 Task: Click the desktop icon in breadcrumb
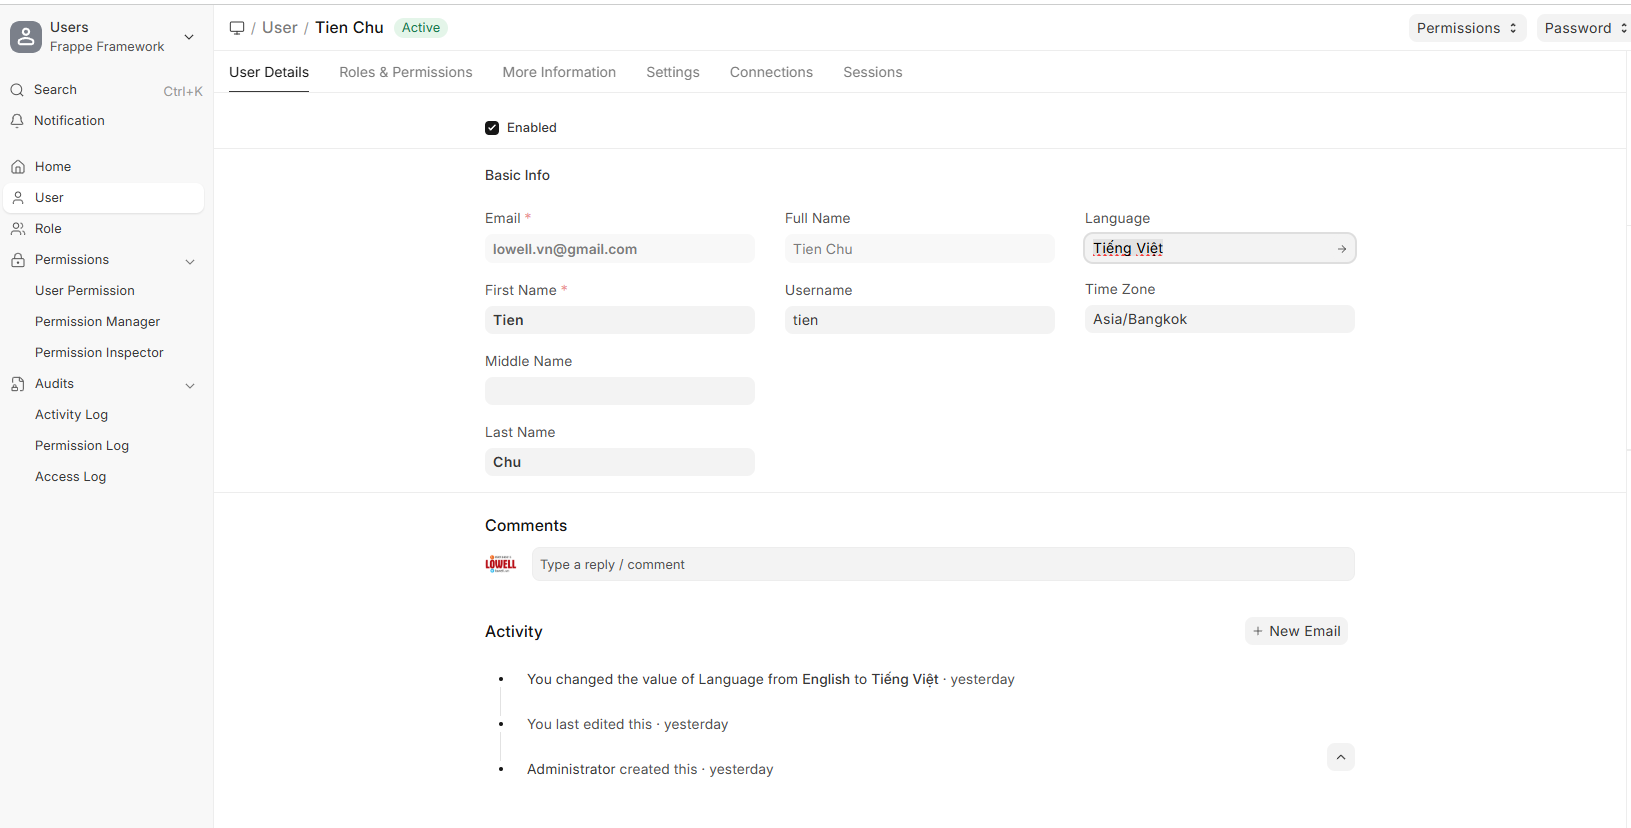pyautogui.click(x=237, y=28)
